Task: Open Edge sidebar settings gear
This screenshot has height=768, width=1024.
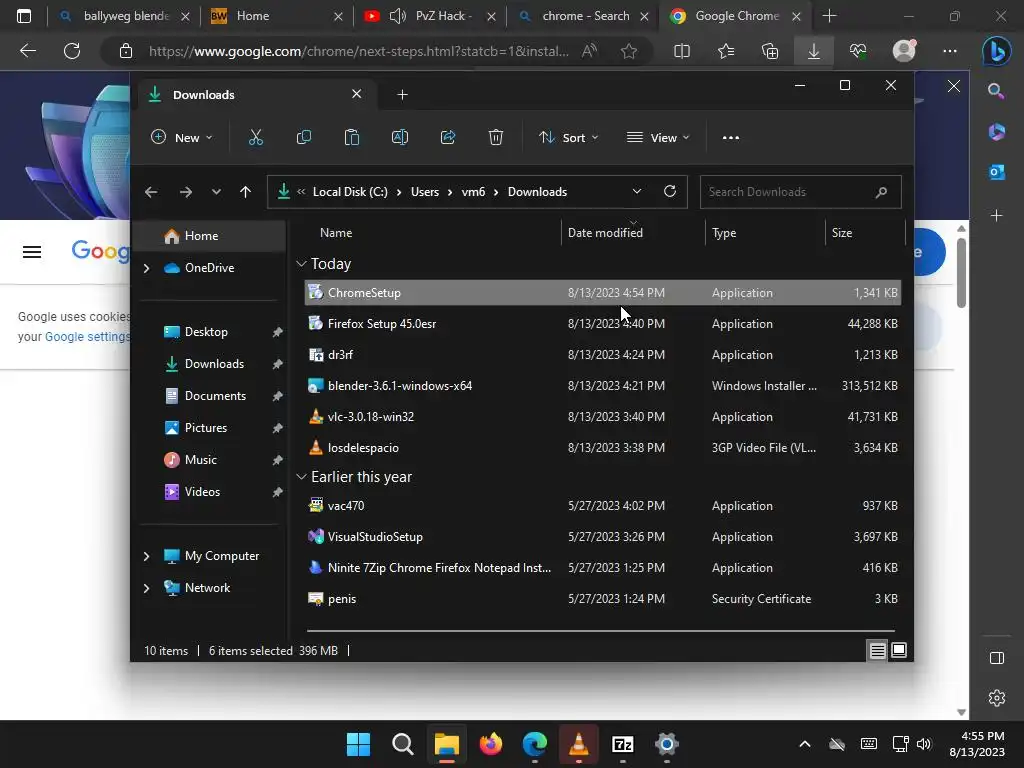Action: pos(997,697)
